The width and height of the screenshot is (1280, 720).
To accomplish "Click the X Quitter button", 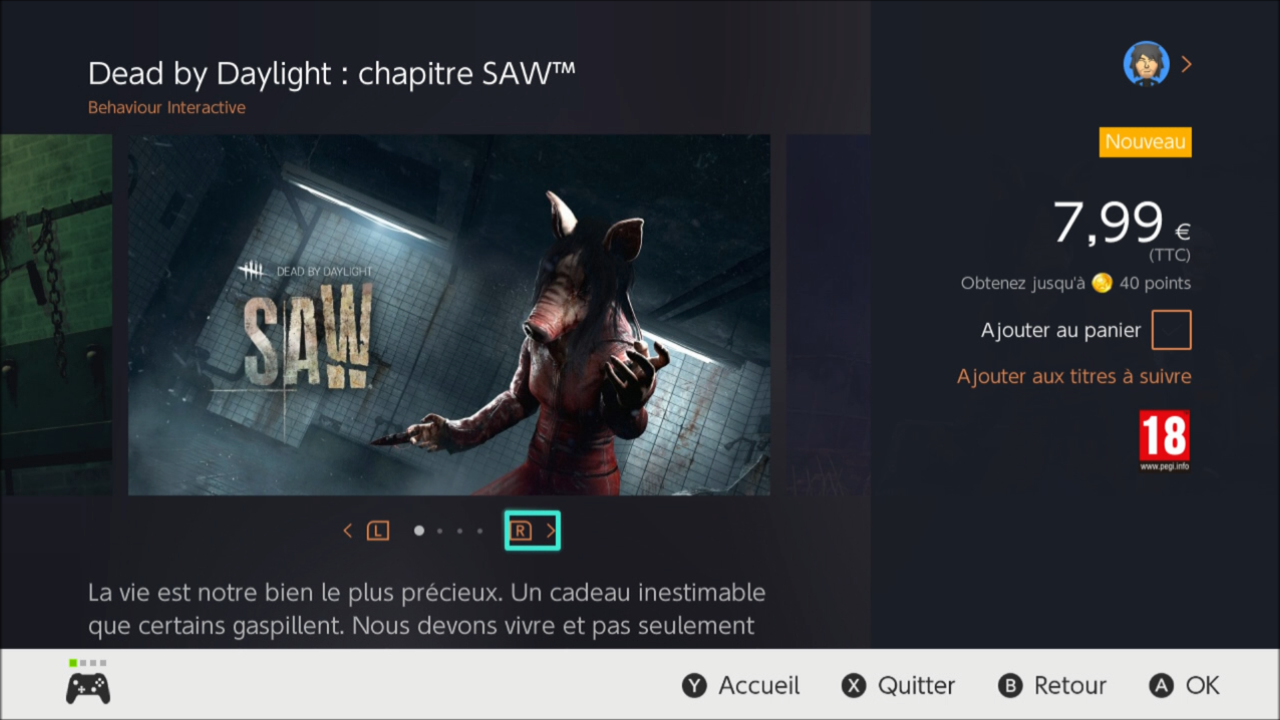I will point(898,685).
